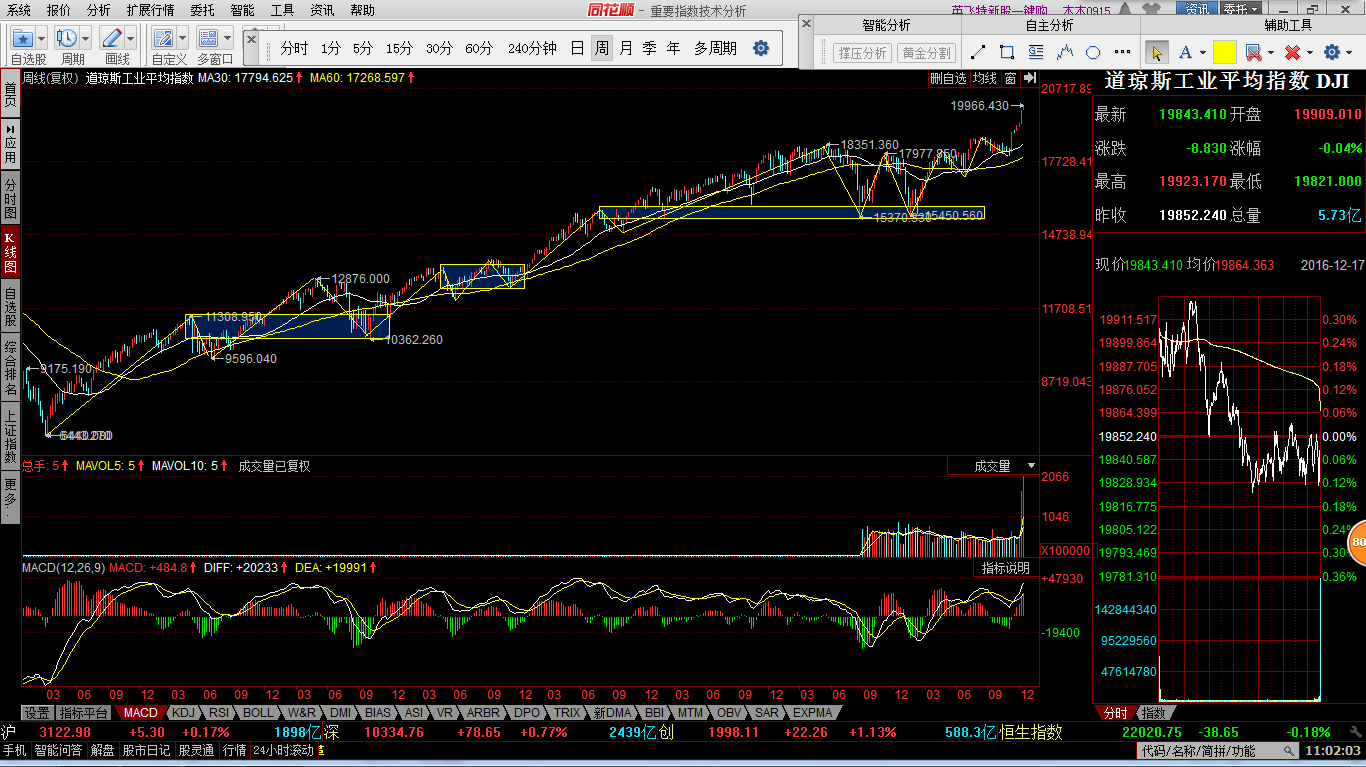Click the 均线 button above chart
Screen dimensions: 1366x767
pyautogui.click(x=985, y=78)
